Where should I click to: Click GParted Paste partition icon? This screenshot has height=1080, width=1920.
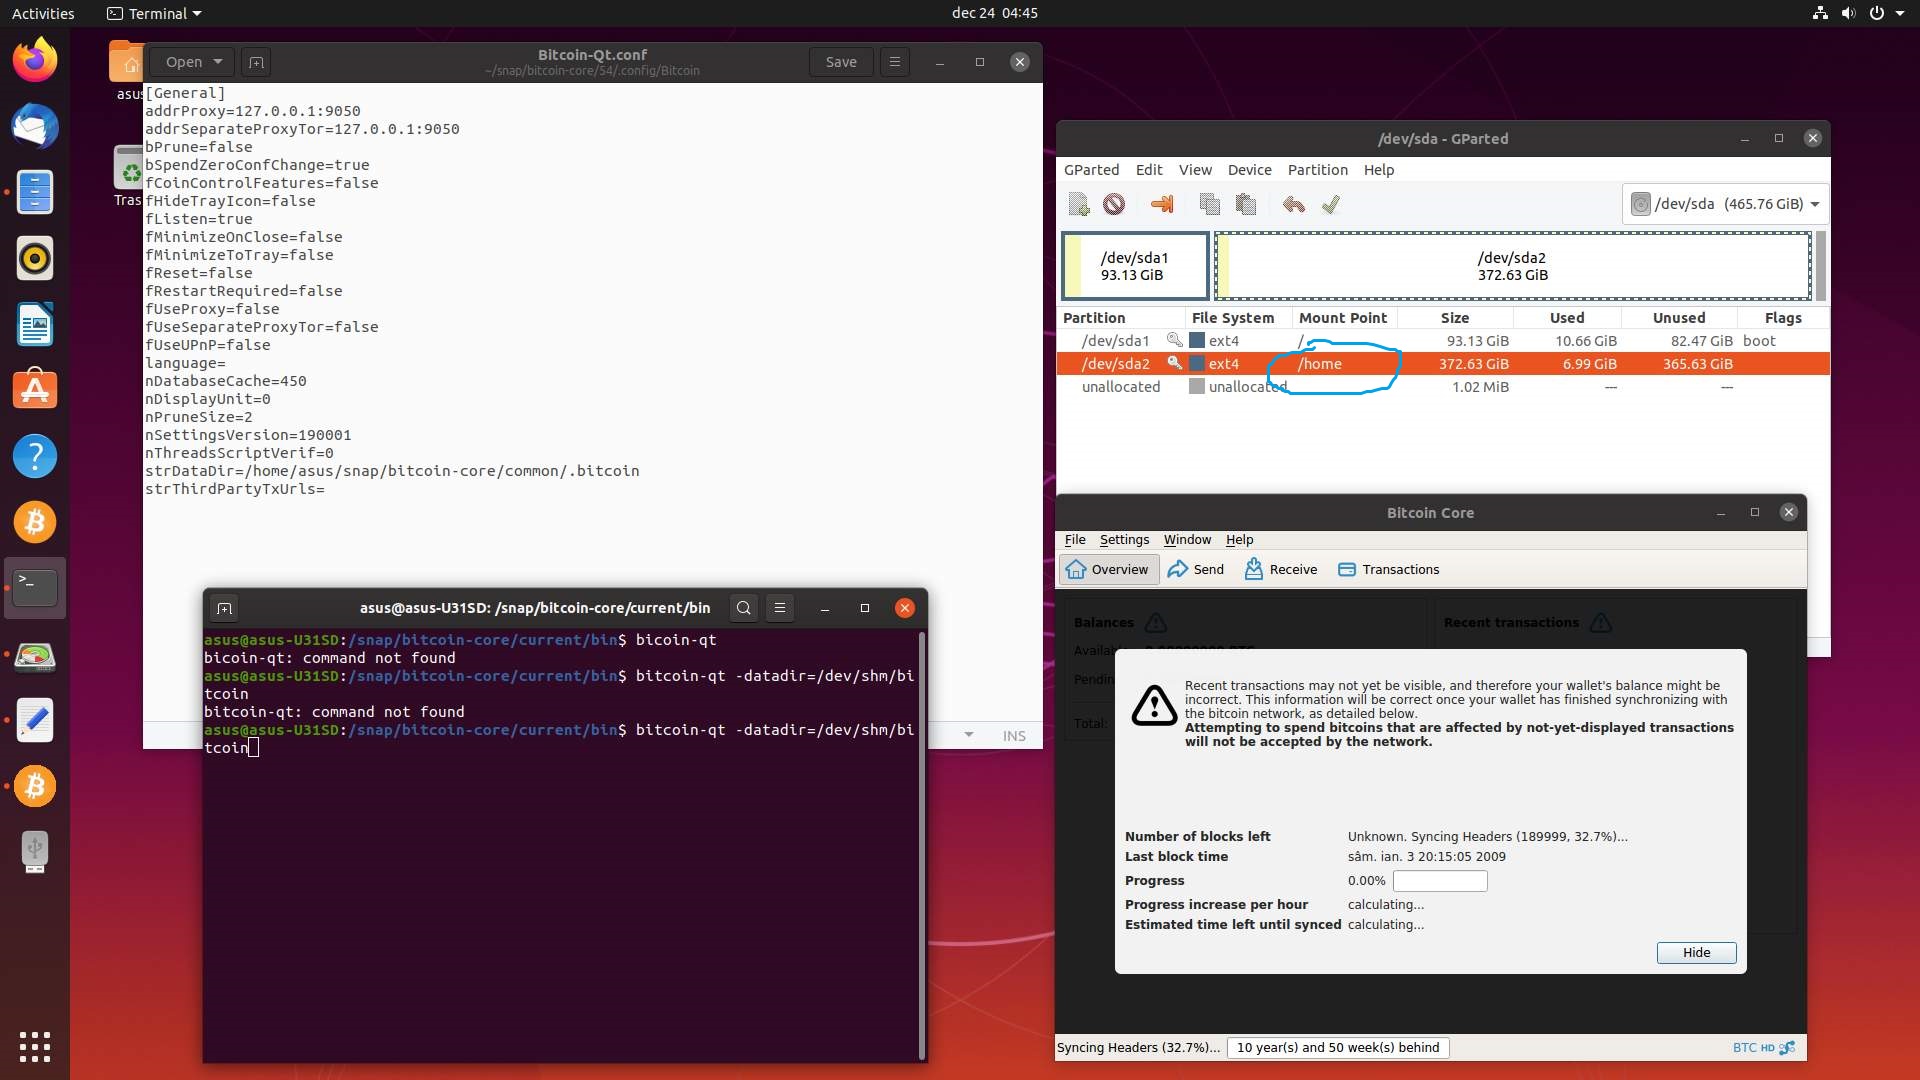[1246, 204]
